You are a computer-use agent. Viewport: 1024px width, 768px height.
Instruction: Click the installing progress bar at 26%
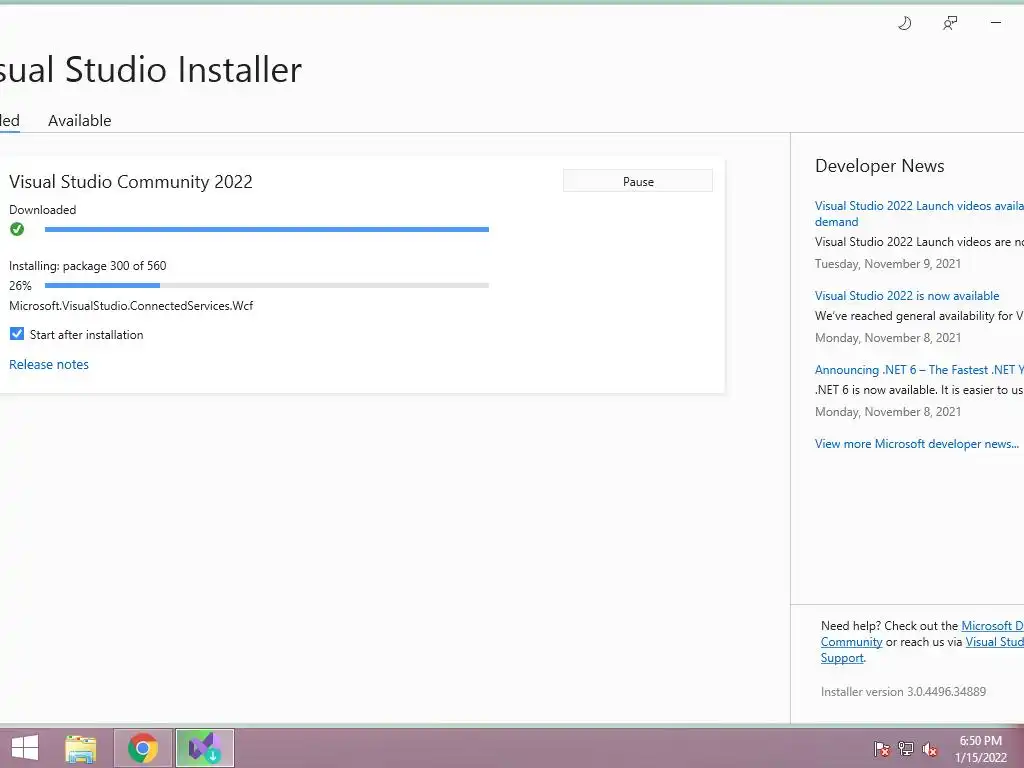pos(266,285)
